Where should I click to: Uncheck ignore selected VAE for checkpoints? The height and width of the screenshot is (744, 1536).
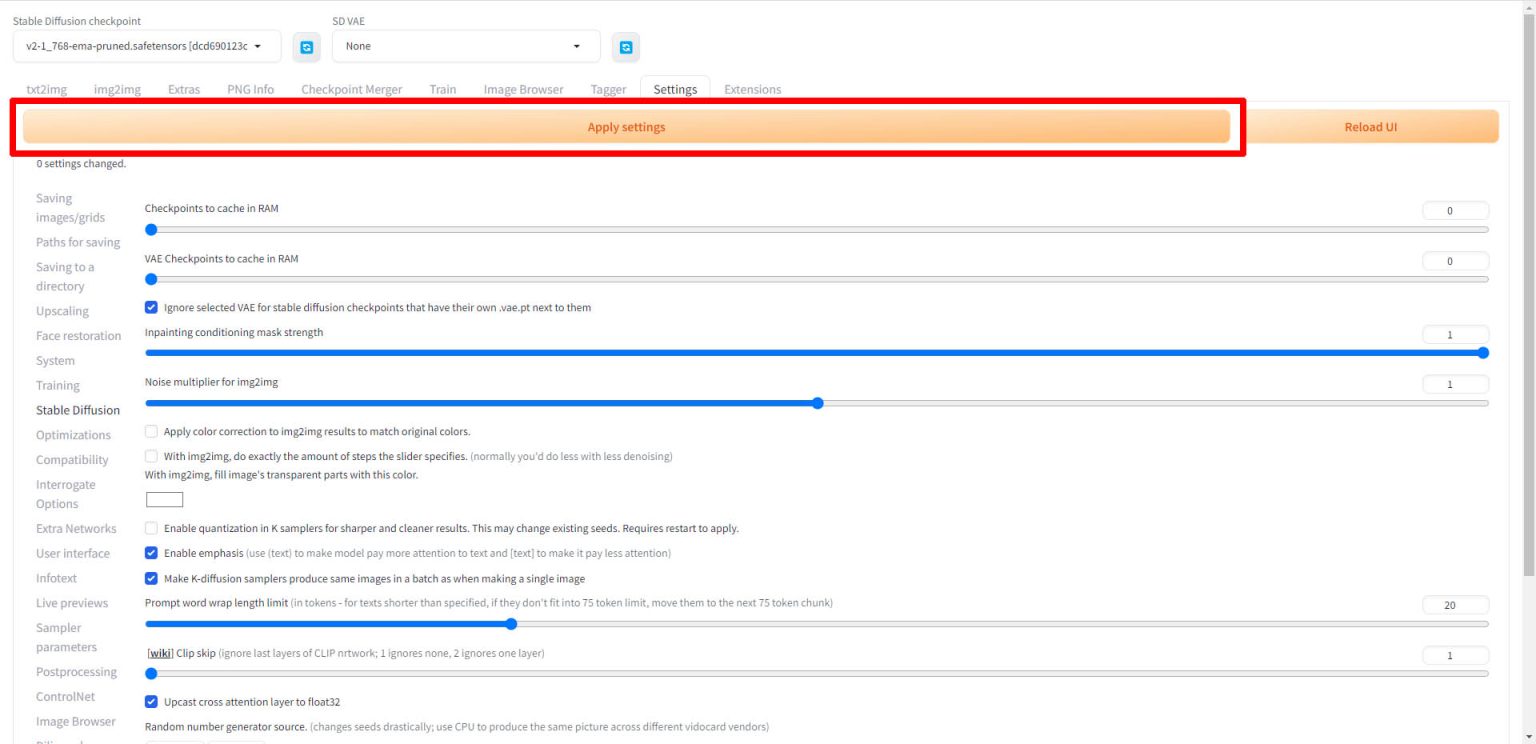[x=151, y=307]
